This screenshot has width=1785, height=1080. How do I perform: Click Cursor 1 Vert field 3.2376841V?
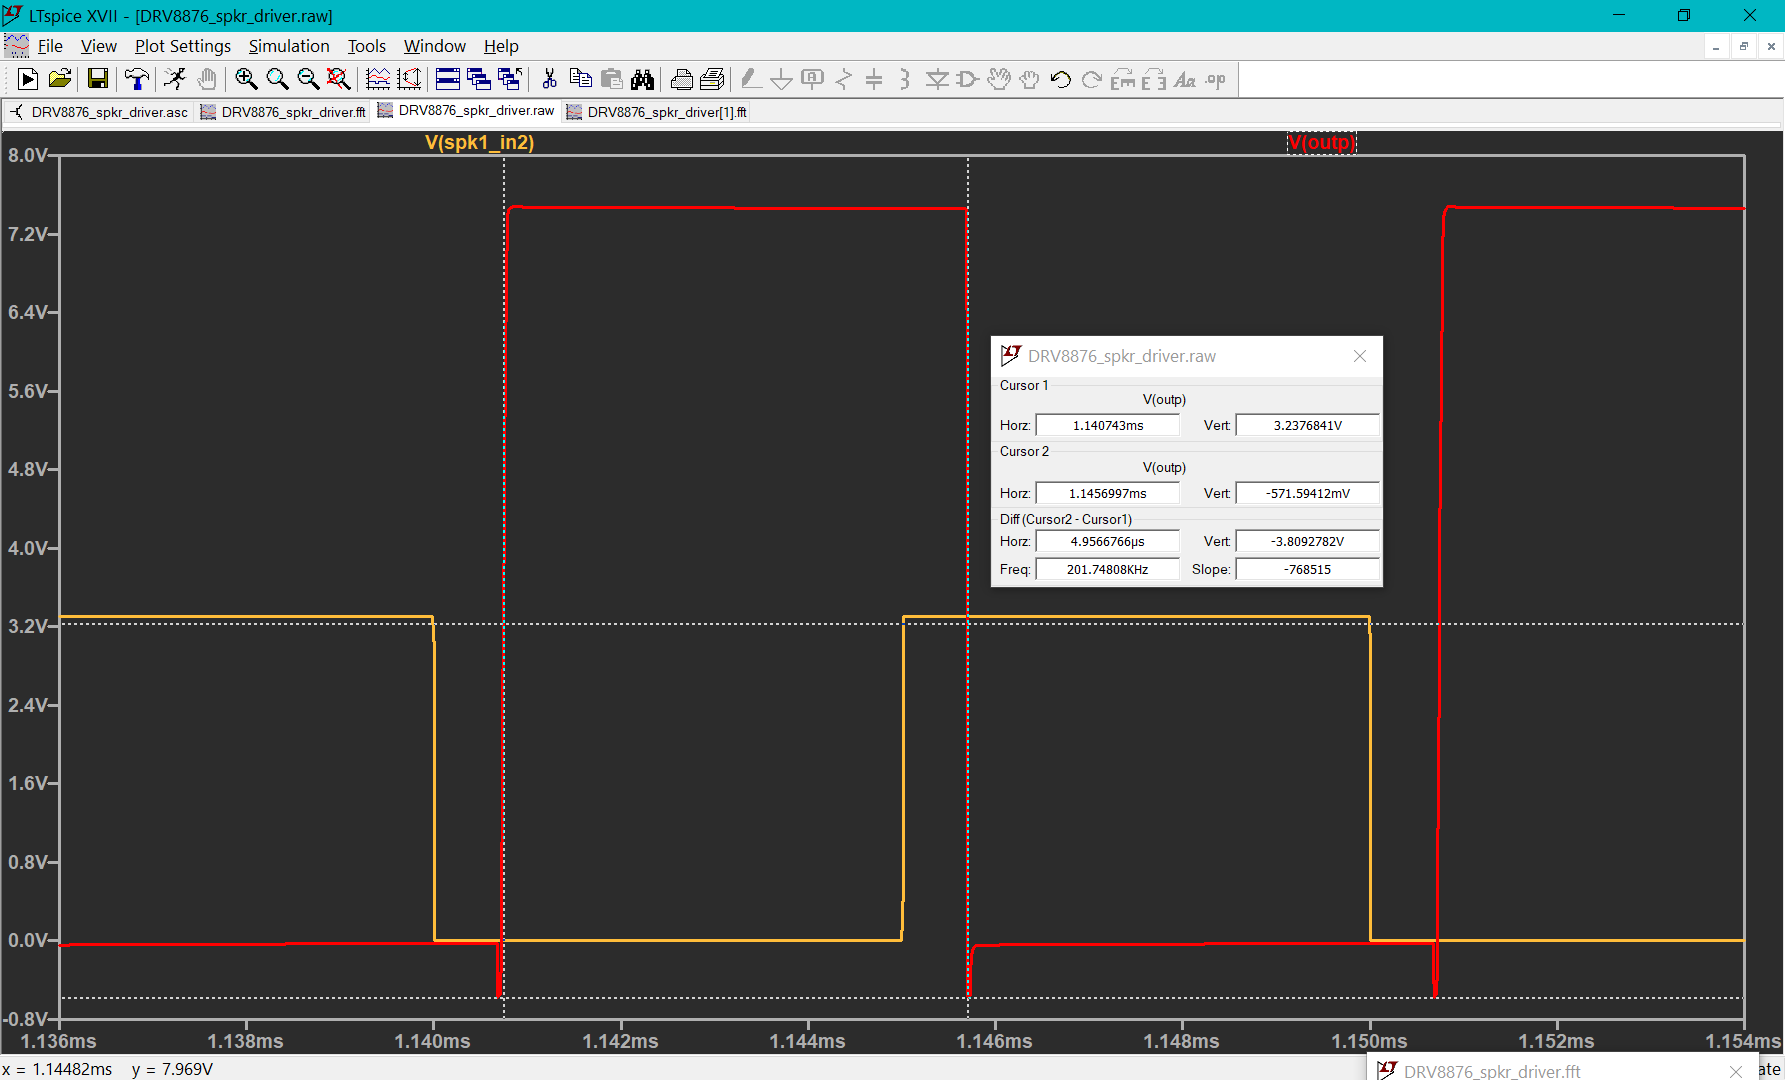point(1308,425)
